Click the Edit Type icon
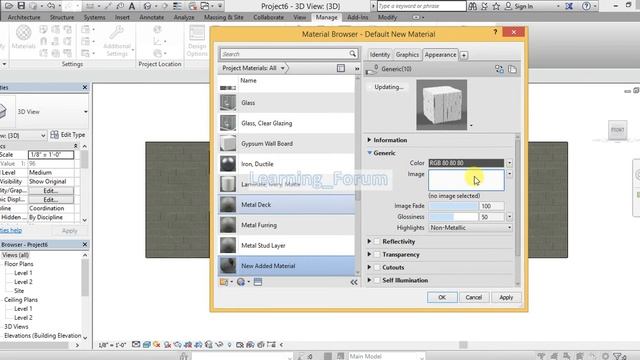The height and width of the screenshot is (360, 640). [54, 135]
